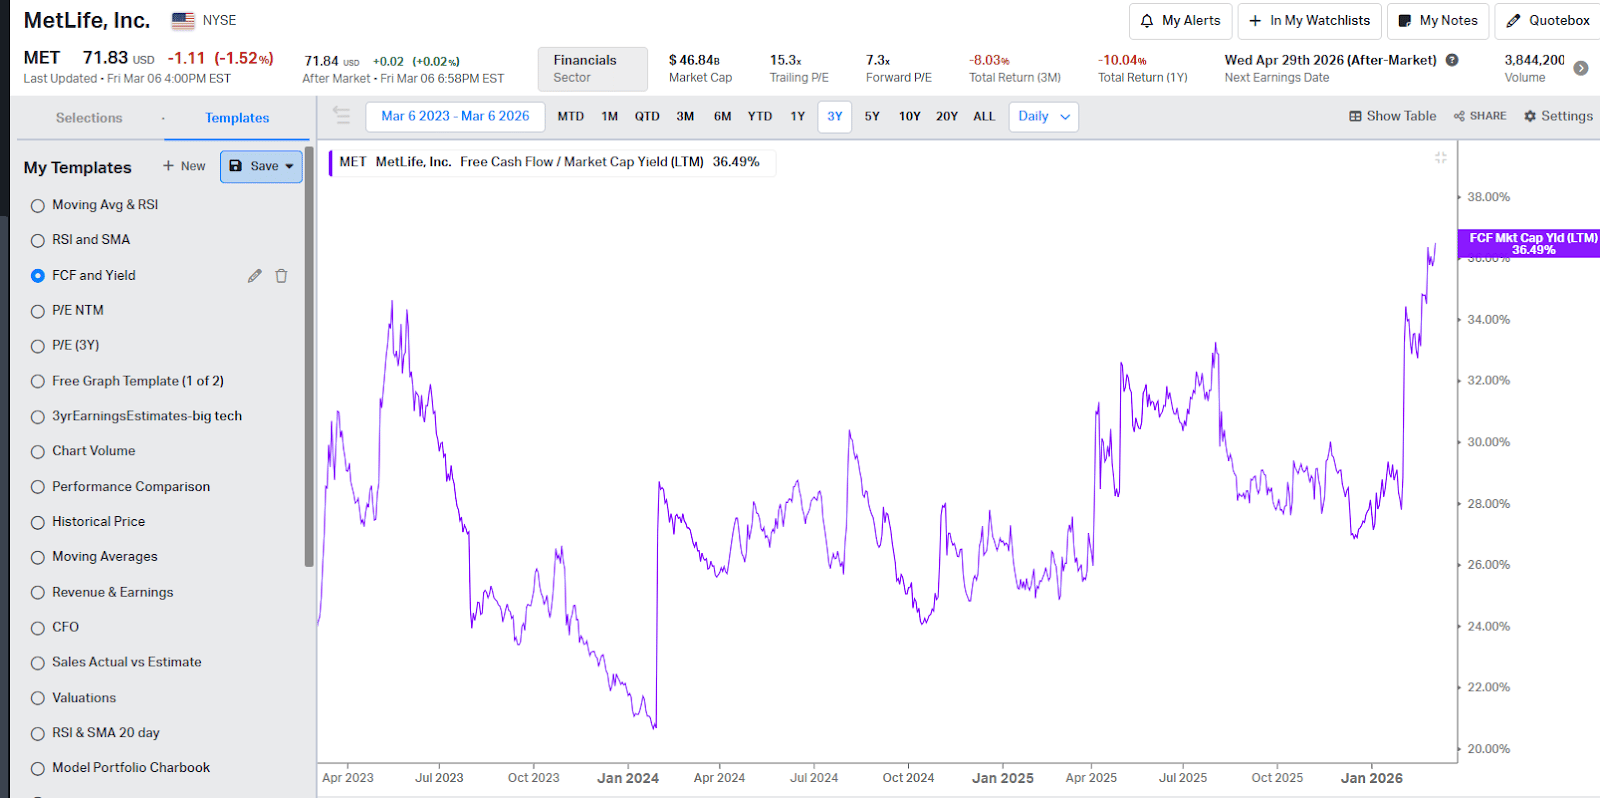Click the help icon beside next earnings date

pos(1452,60)
